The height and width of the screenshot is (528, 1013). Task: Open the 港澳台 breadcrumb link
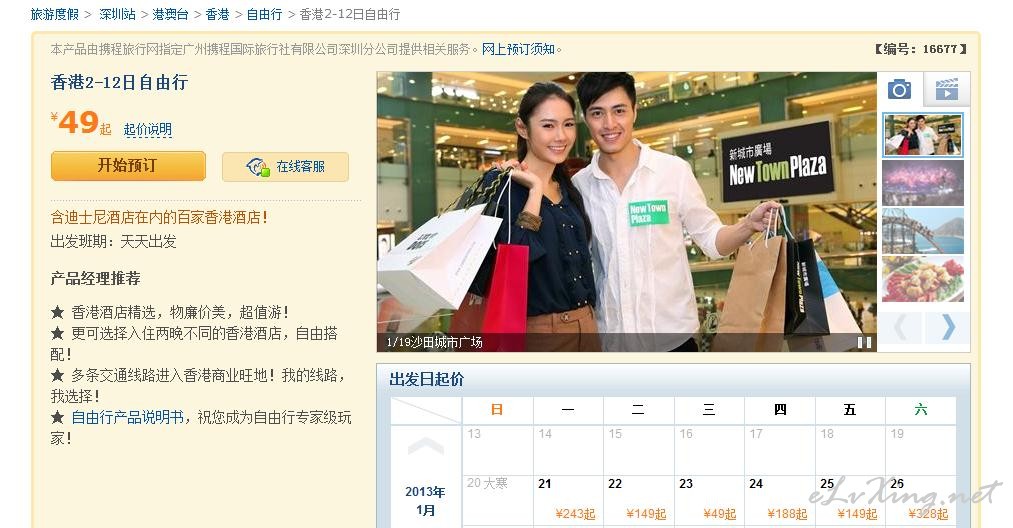170,14
